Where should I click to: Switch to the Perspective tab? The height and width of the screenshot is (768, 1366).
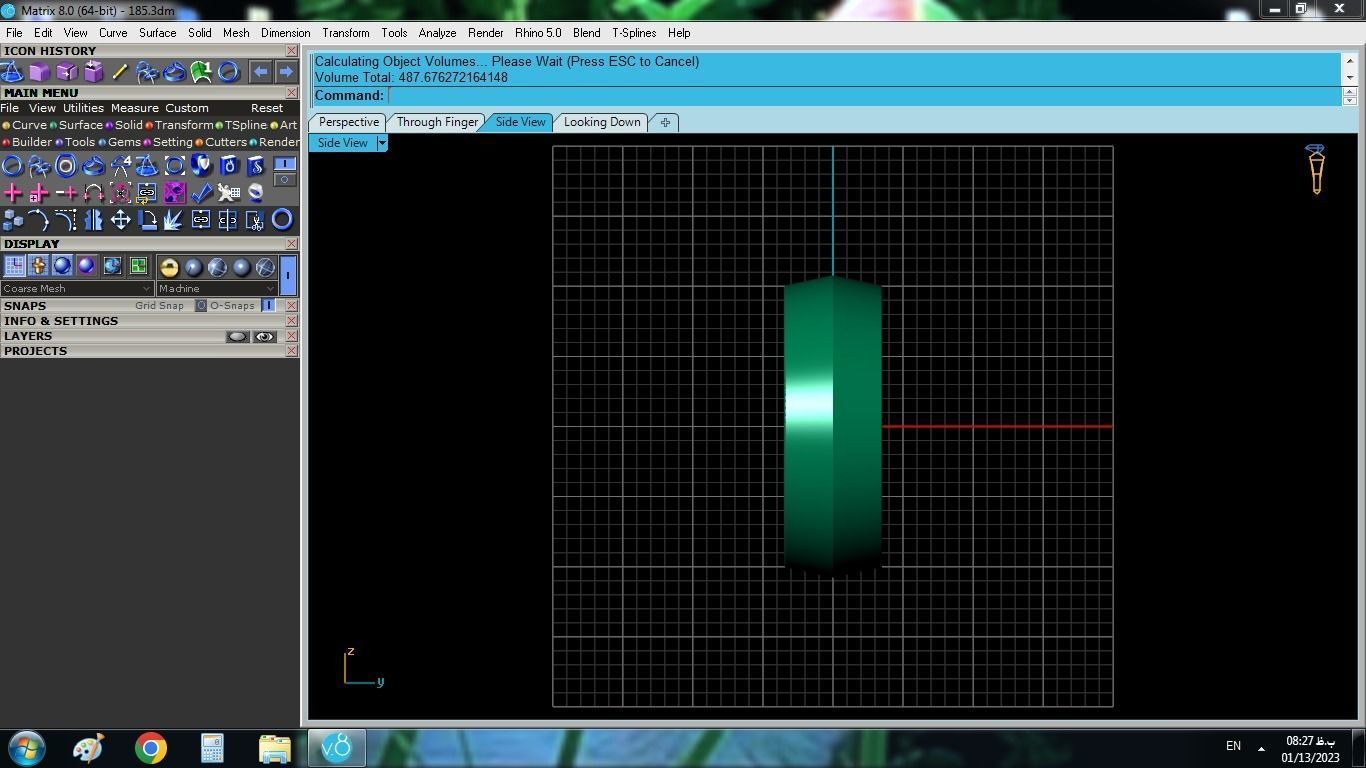[x=349, y=122]
